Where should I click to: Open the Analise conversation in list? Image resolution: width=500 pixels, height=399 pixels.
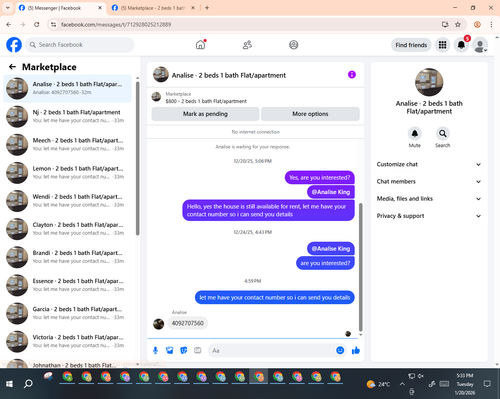pos(67,88)
